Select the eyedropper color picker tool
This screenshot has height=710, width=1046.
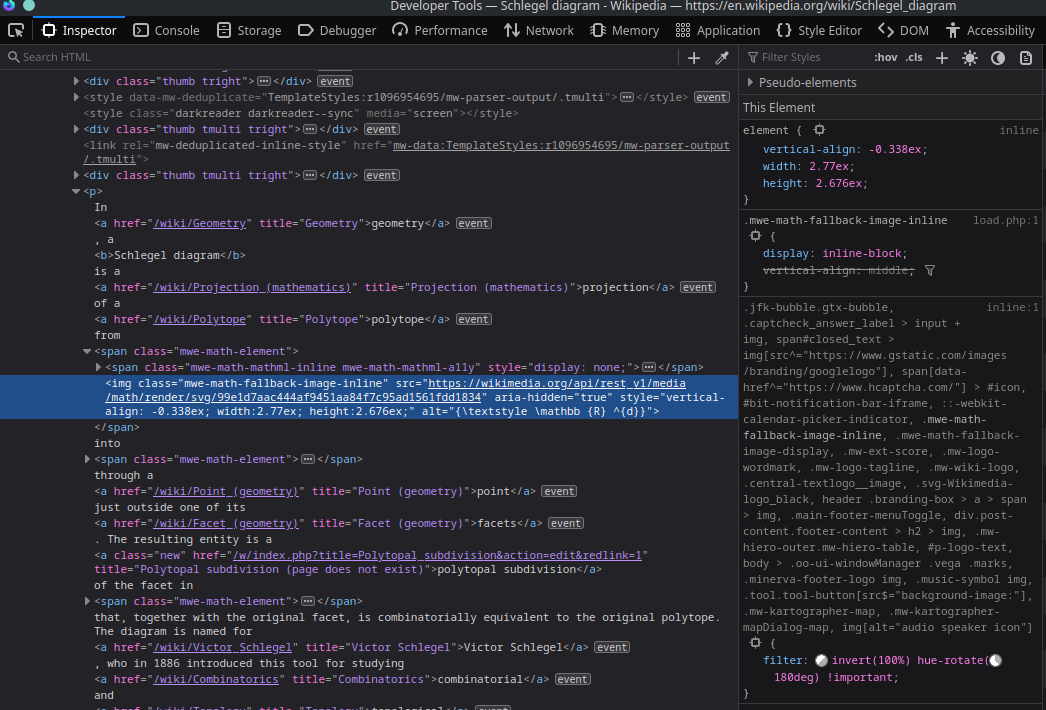[722, 57]
